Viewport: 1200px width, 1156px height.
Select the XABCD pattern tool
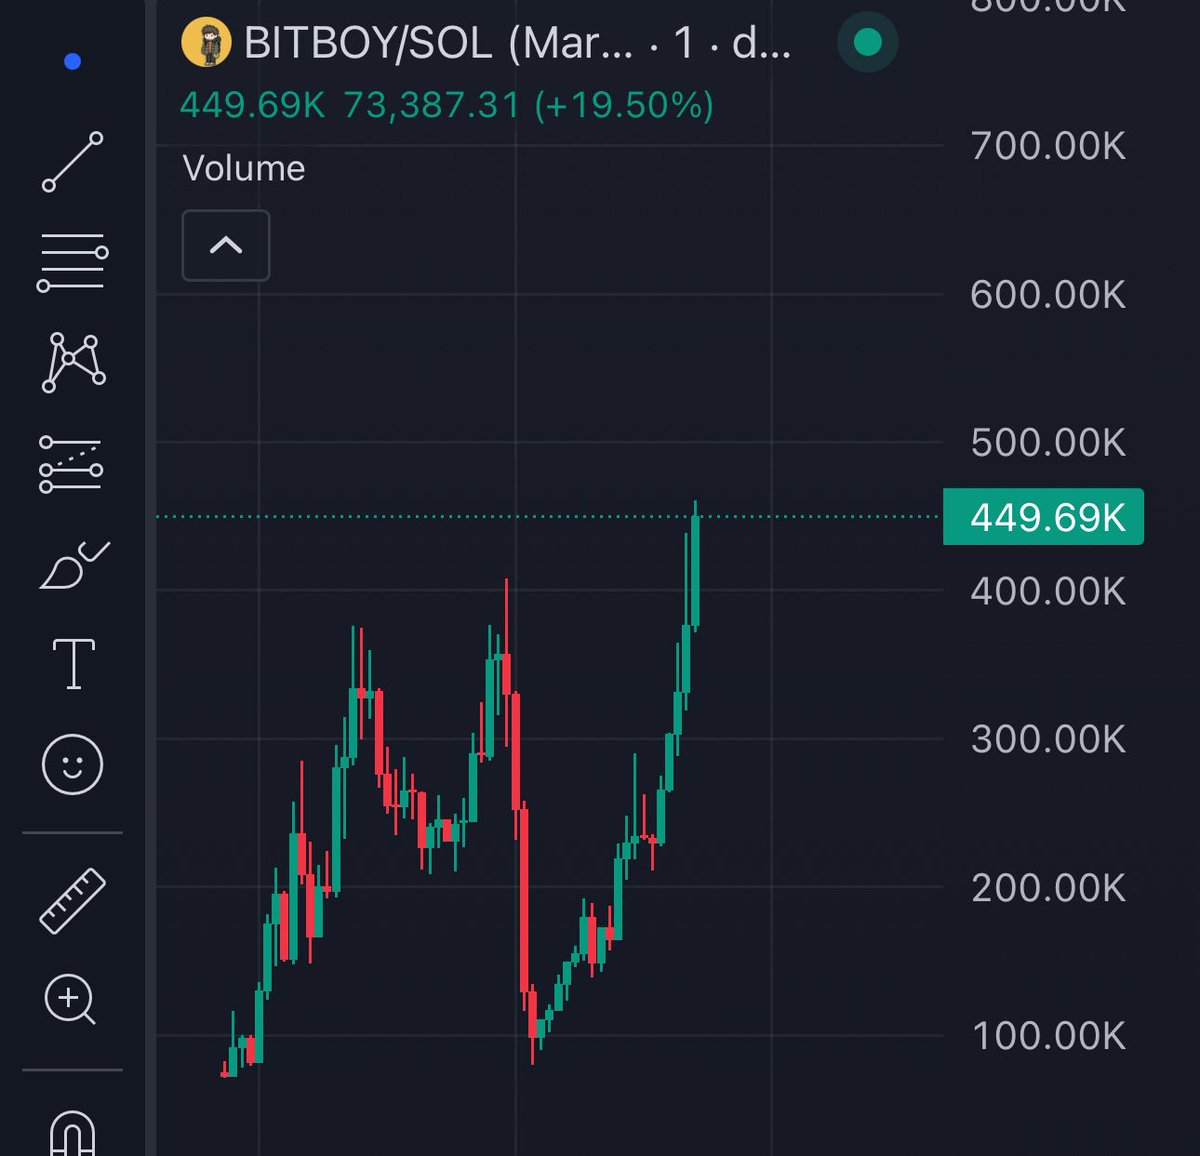pos(73,362)
